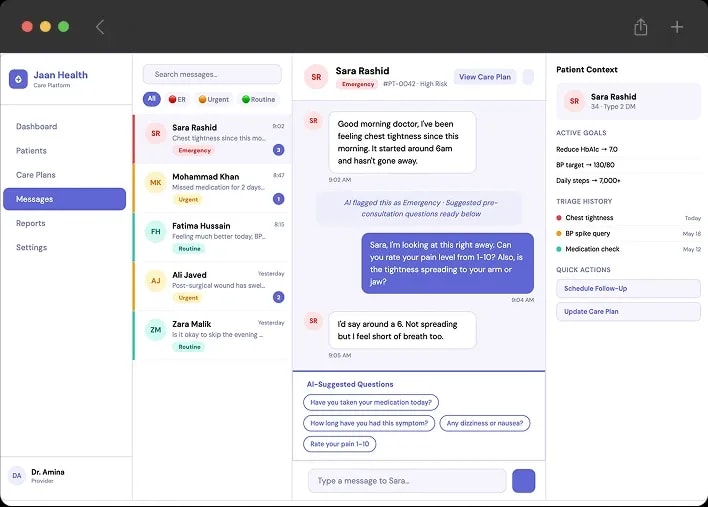Open Ali Javed conversation
This screenshot has height=507, width=708.
[x=212, y=287]
